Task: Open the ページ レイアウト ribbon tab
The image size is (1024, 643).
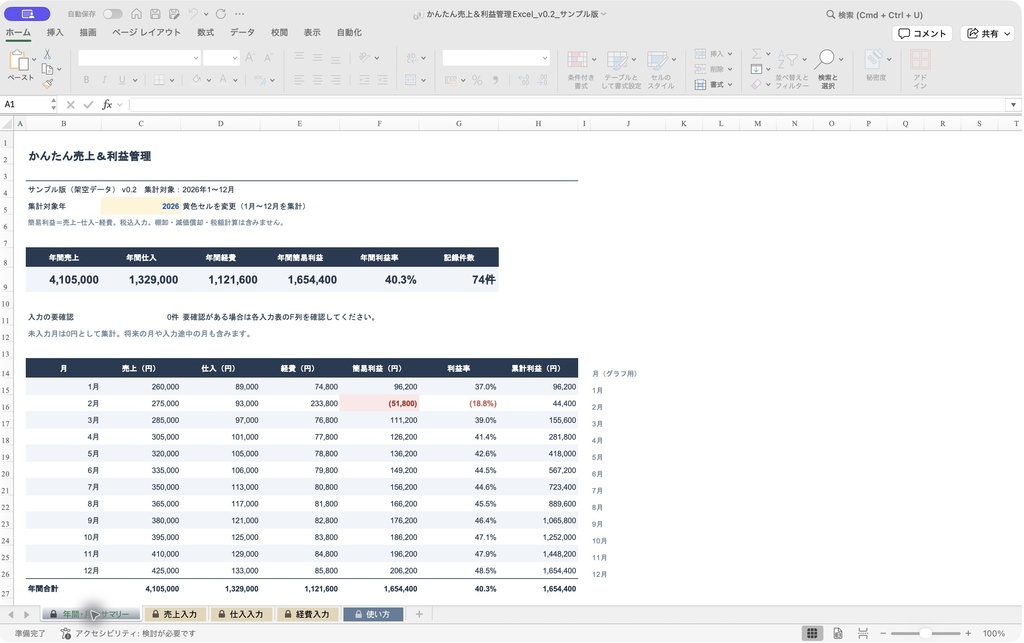Action: [146, 33]
